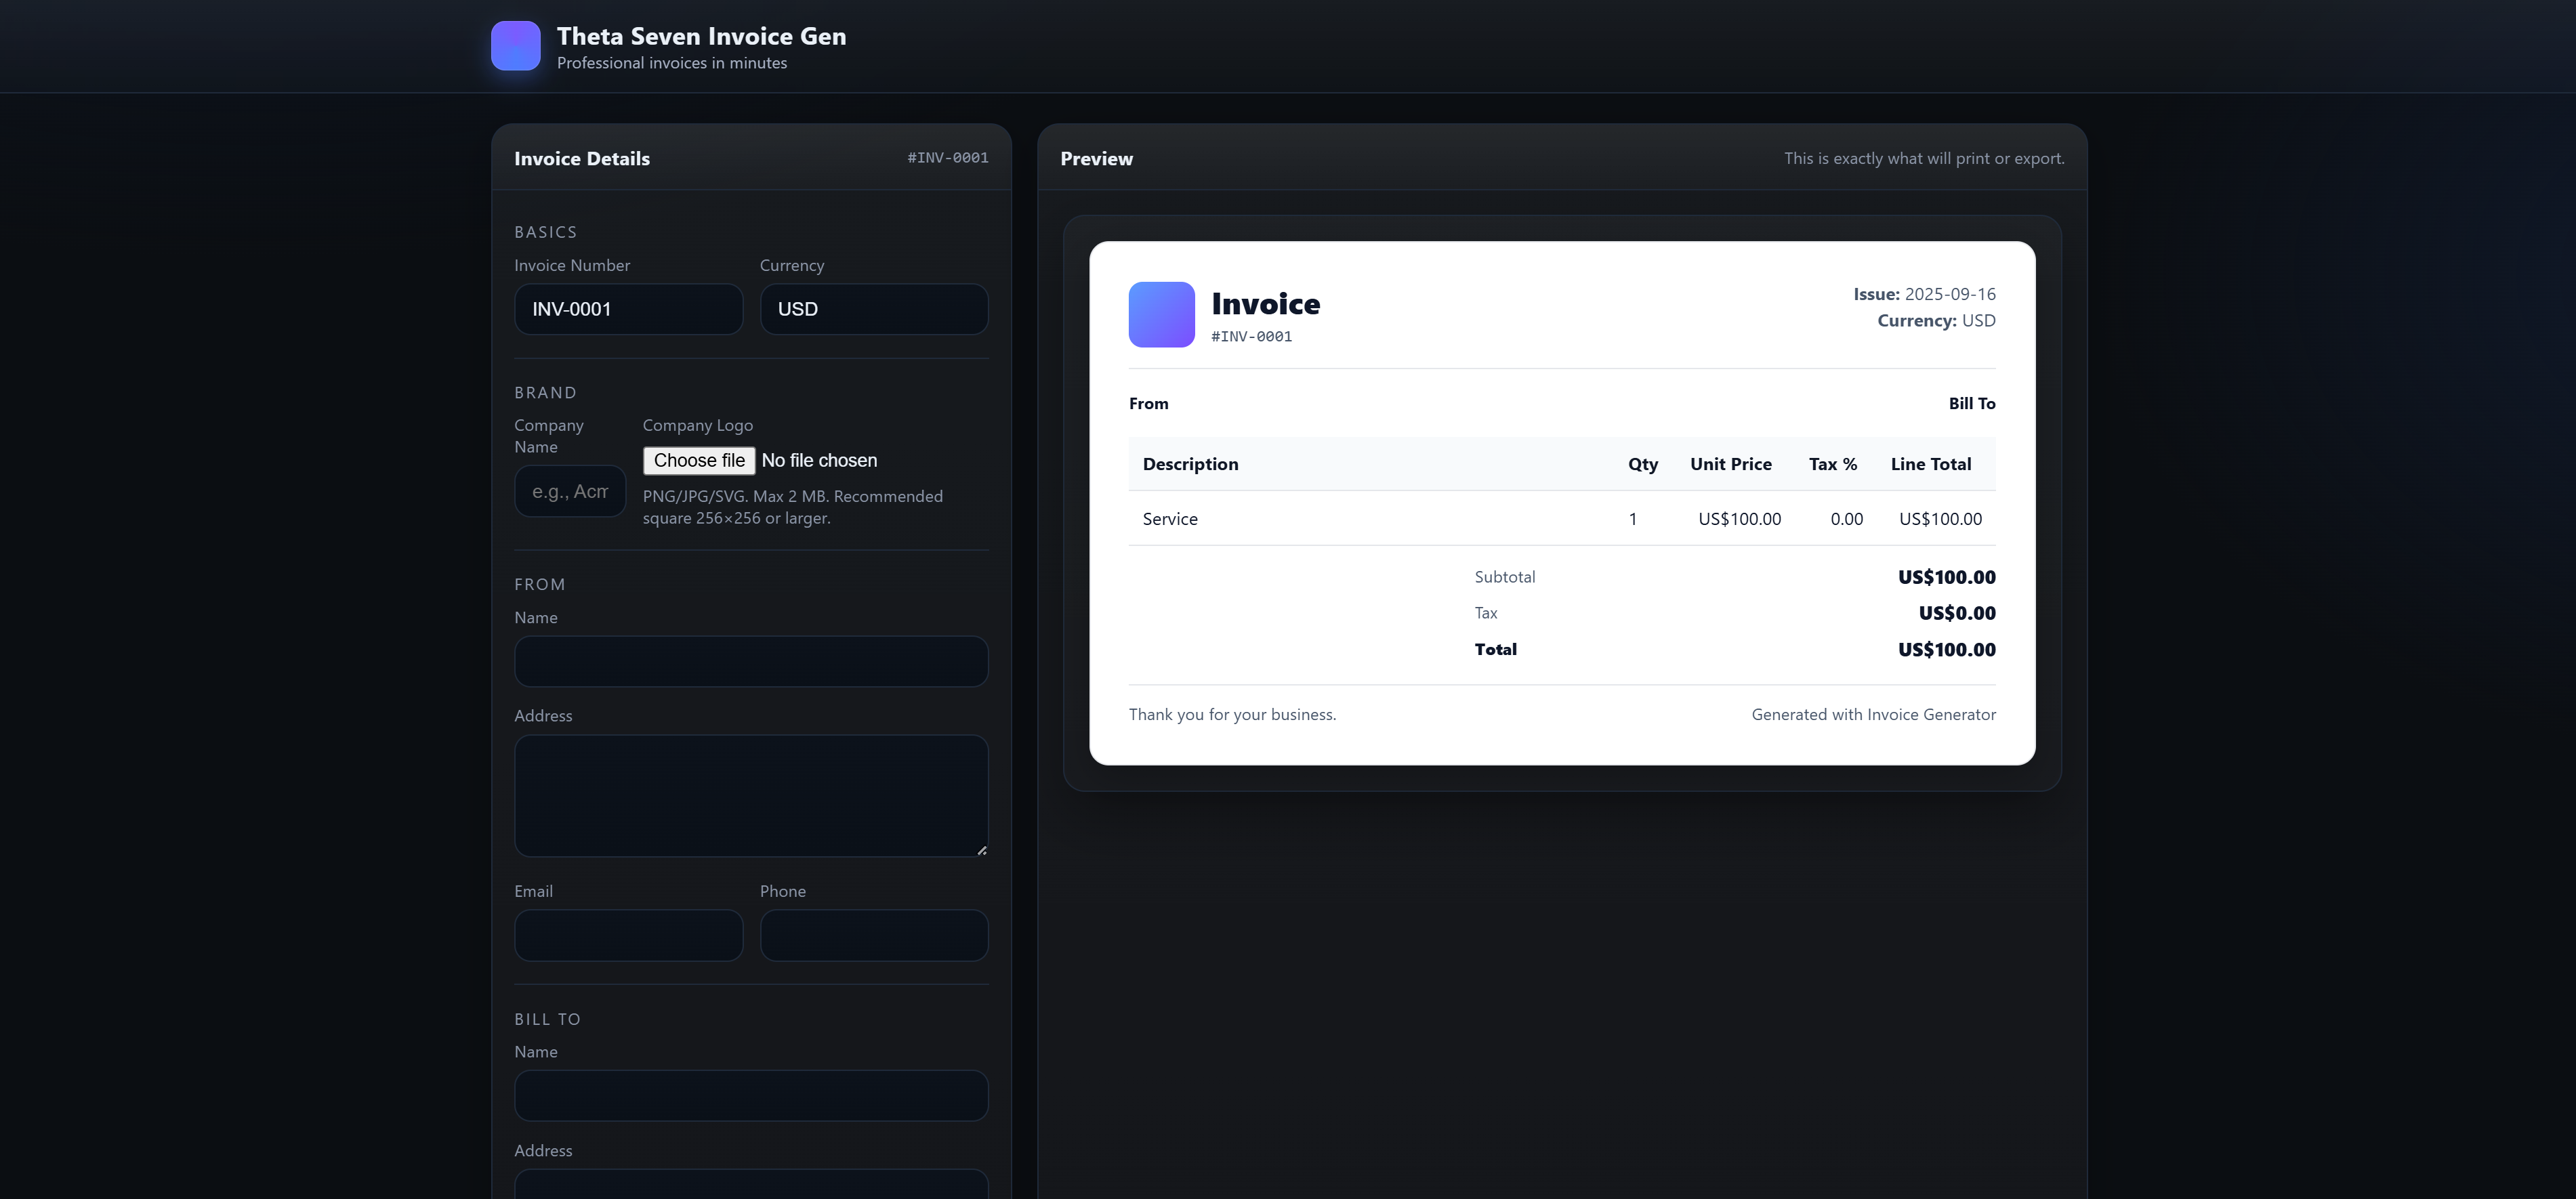Click "Currency: USD" in the preview
The width and height of the screenshot is (2576, 1199).
coord(1936,320)
